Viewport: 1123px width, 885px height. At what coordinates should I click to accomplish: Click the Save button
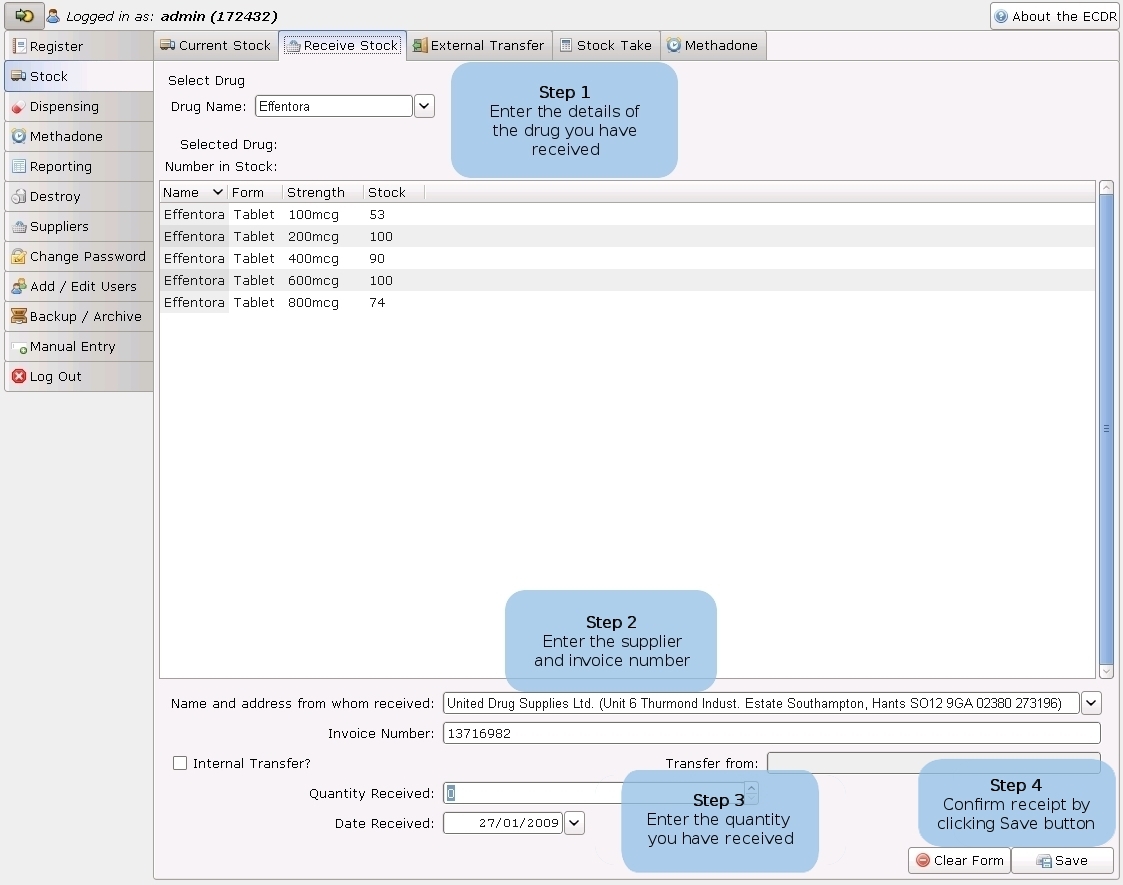(x=1062, y=860)
